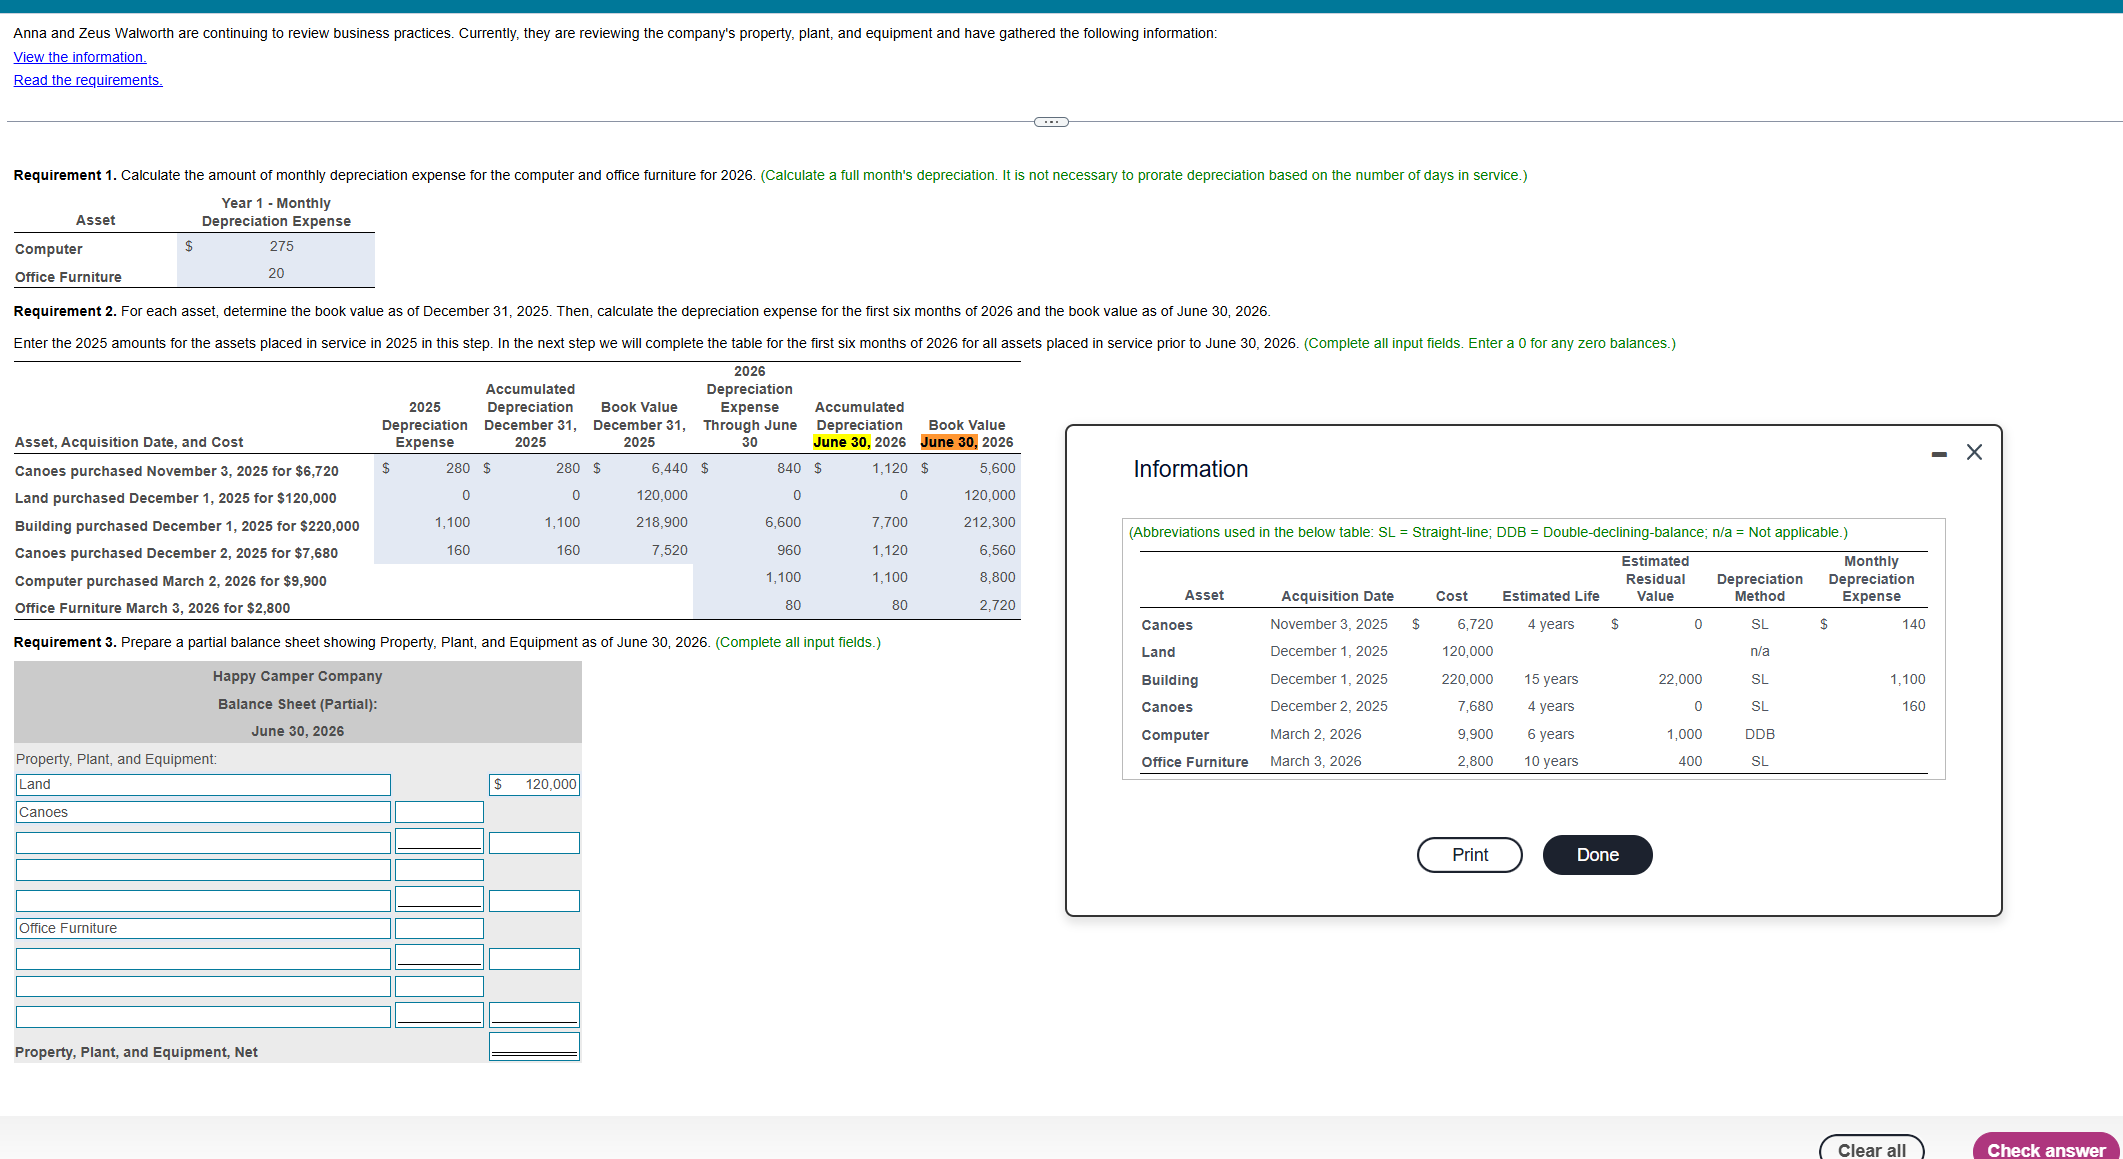Open the Read the requirements link
Screen dimensions: 2123x1159
click(x=88, y=80)
